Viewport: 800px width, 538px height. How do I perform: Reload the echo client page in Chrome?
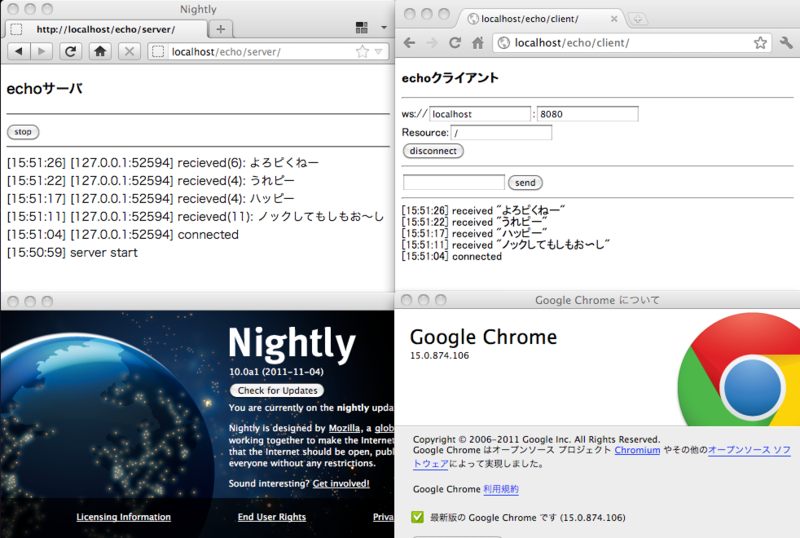click(x=455, y=43)
